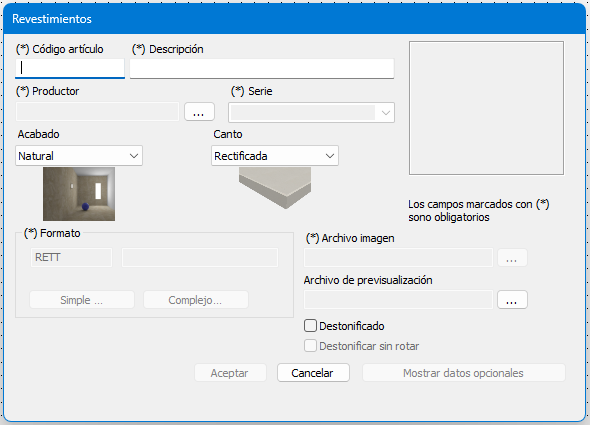
Task: Click the Cancelar button
Action: click(x=313, y=373)
